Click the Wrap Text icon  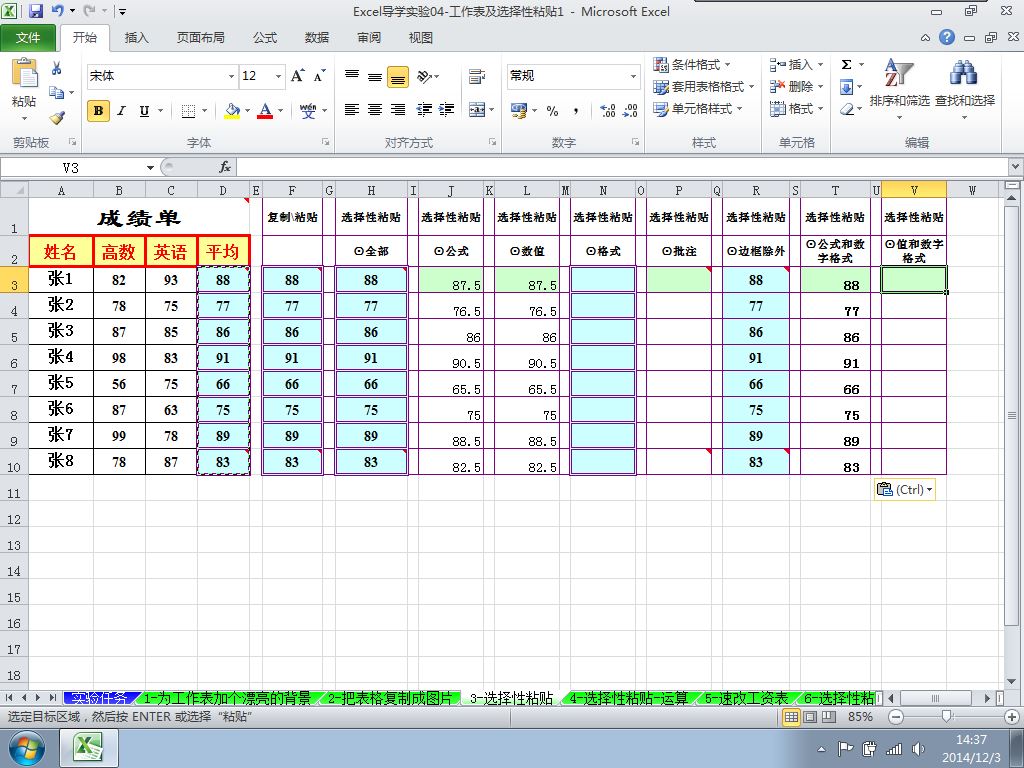point(477,76)
